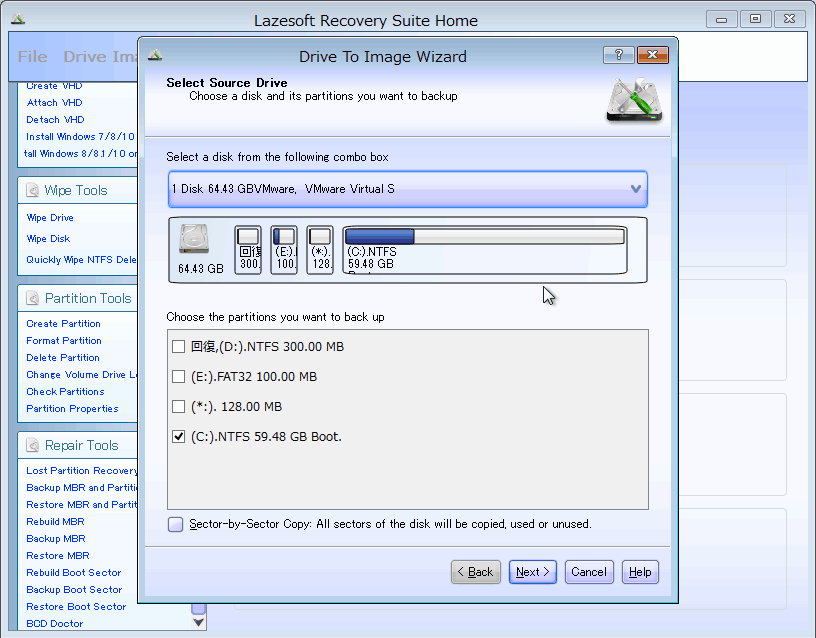This screenshot has height=638, width=816.
Task: Check the (E:) FAT32 100.00 MB partition
Action: pos(178,376)
